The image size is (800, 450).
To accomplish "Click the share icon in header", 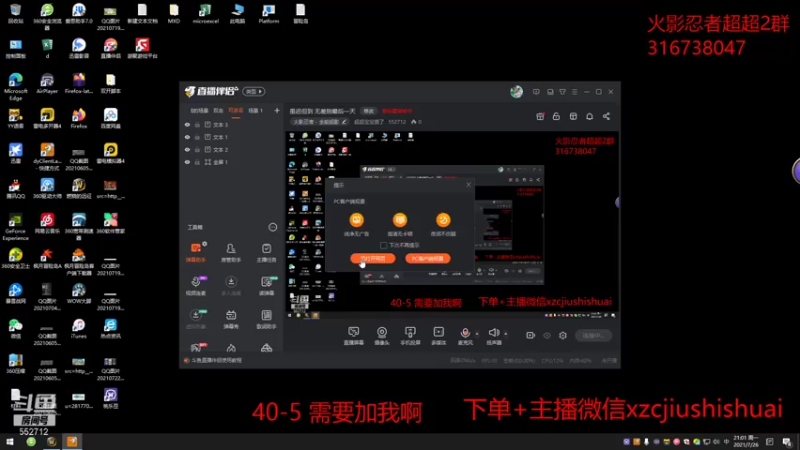I will (606, 116).
